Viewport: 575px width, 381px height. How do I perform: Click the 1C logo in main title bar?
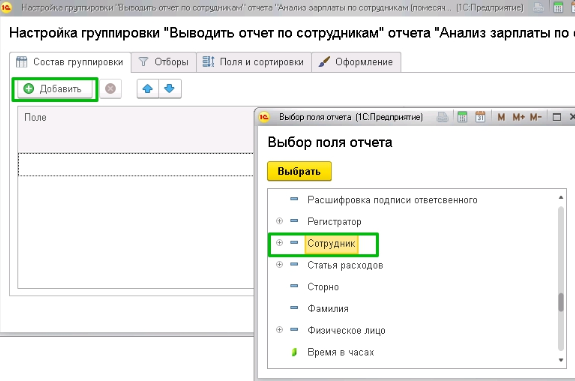pyautogui.click(x=7, y=7)
